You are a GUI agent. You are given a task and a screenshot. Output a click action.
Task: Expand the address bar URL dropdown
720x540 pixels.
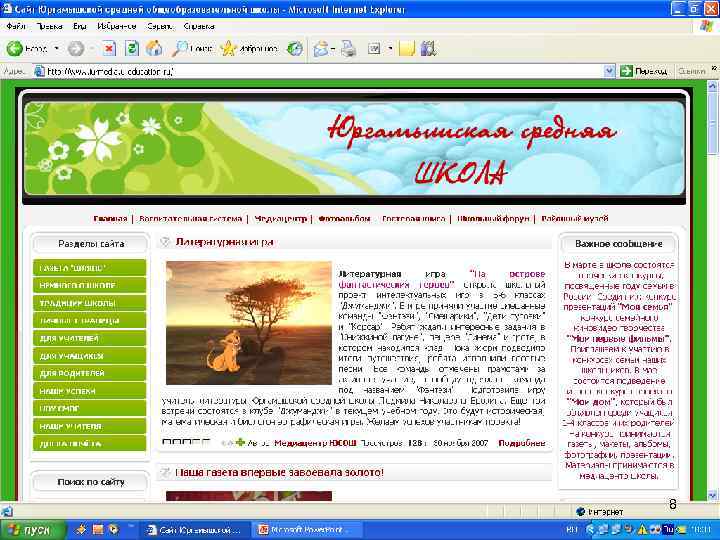(x=609, y=71)
